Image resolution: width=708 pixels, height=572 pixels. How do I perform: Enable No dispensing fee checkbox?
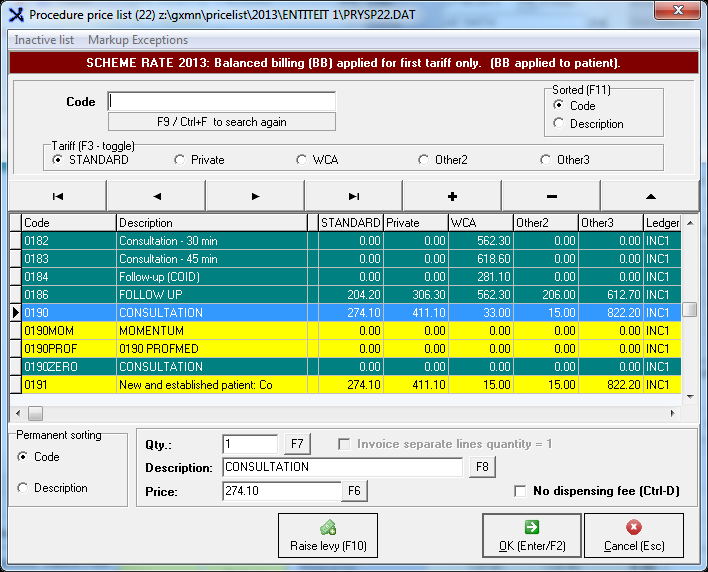click(520, 491)
